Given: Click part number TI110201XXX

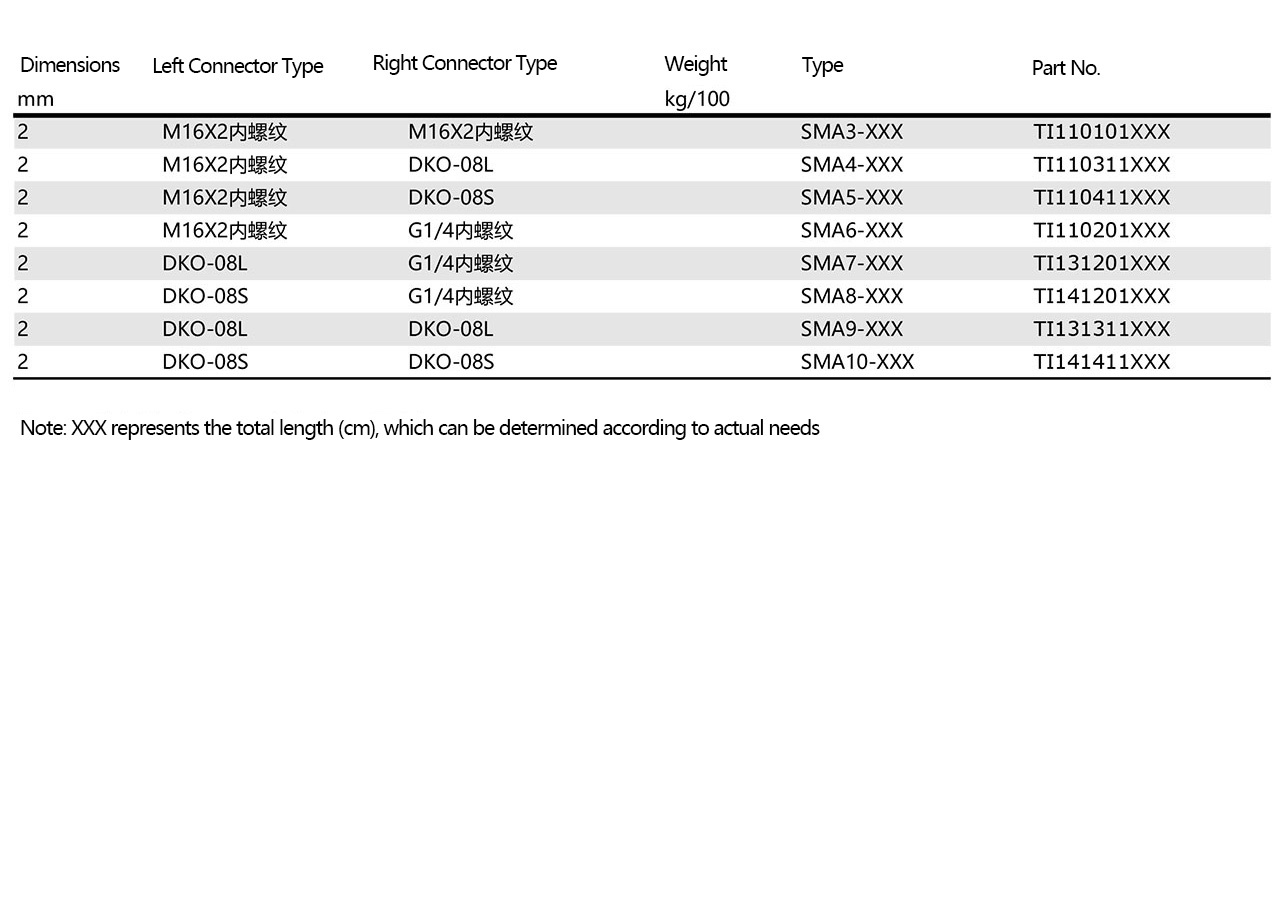Looking at the screenshot, I should click(x=1102, y=231).
